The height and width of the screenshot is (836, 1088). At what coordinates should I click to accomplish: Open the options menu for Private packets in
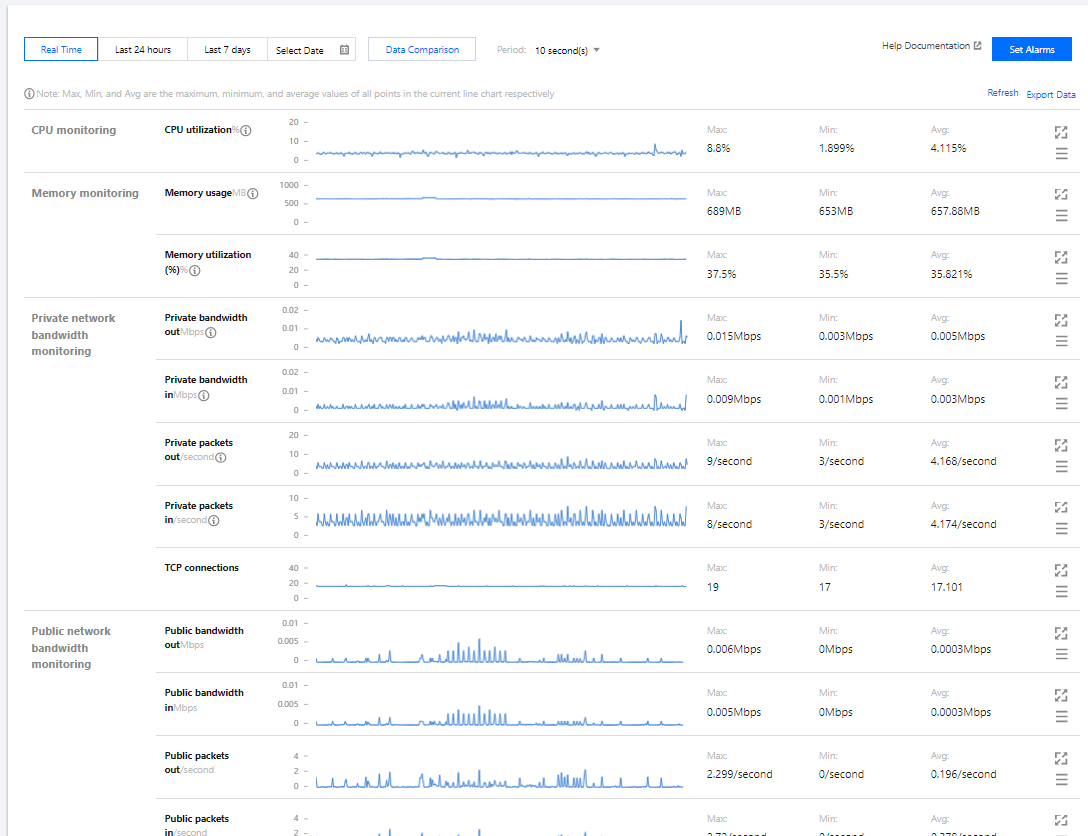tap(1061, 529)
